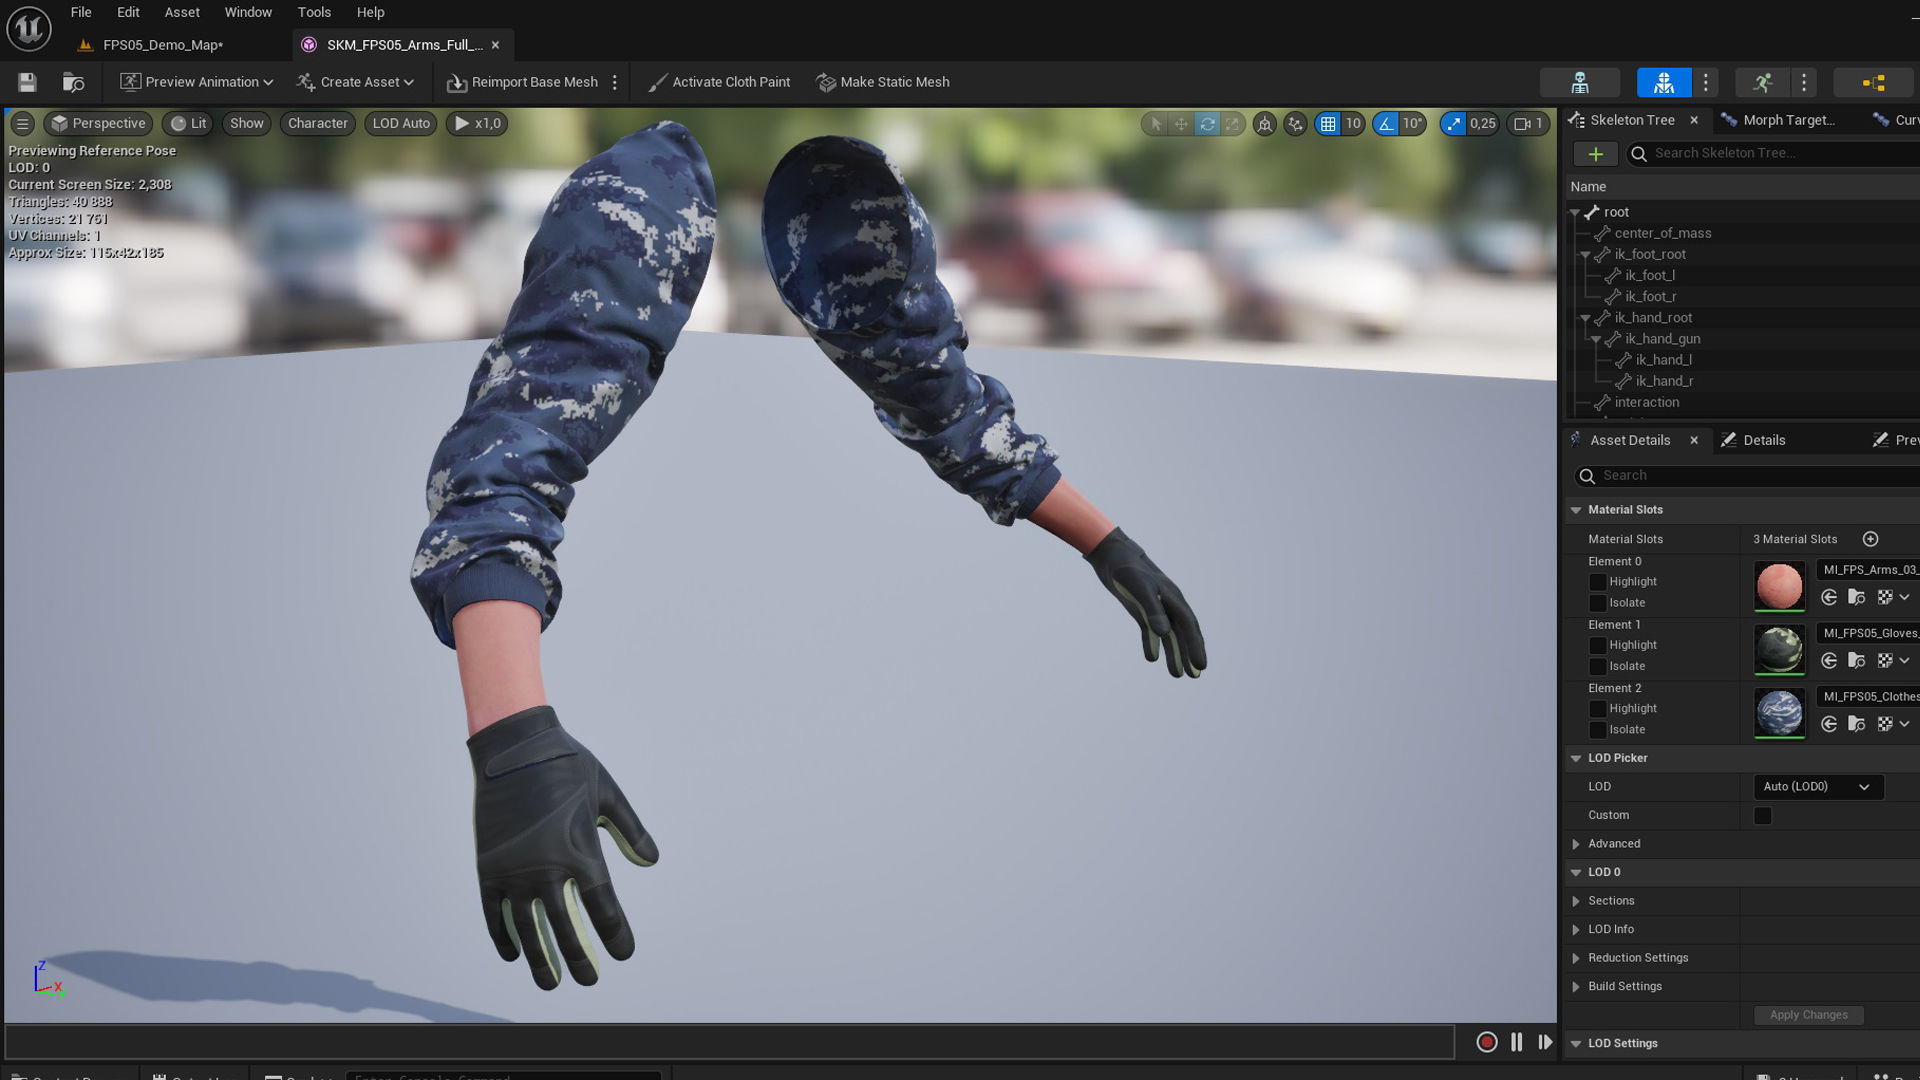This screenshot has width=1920, height=1080.
Task: Pause the preview playback
Action: click(x=1517, y=1042)
